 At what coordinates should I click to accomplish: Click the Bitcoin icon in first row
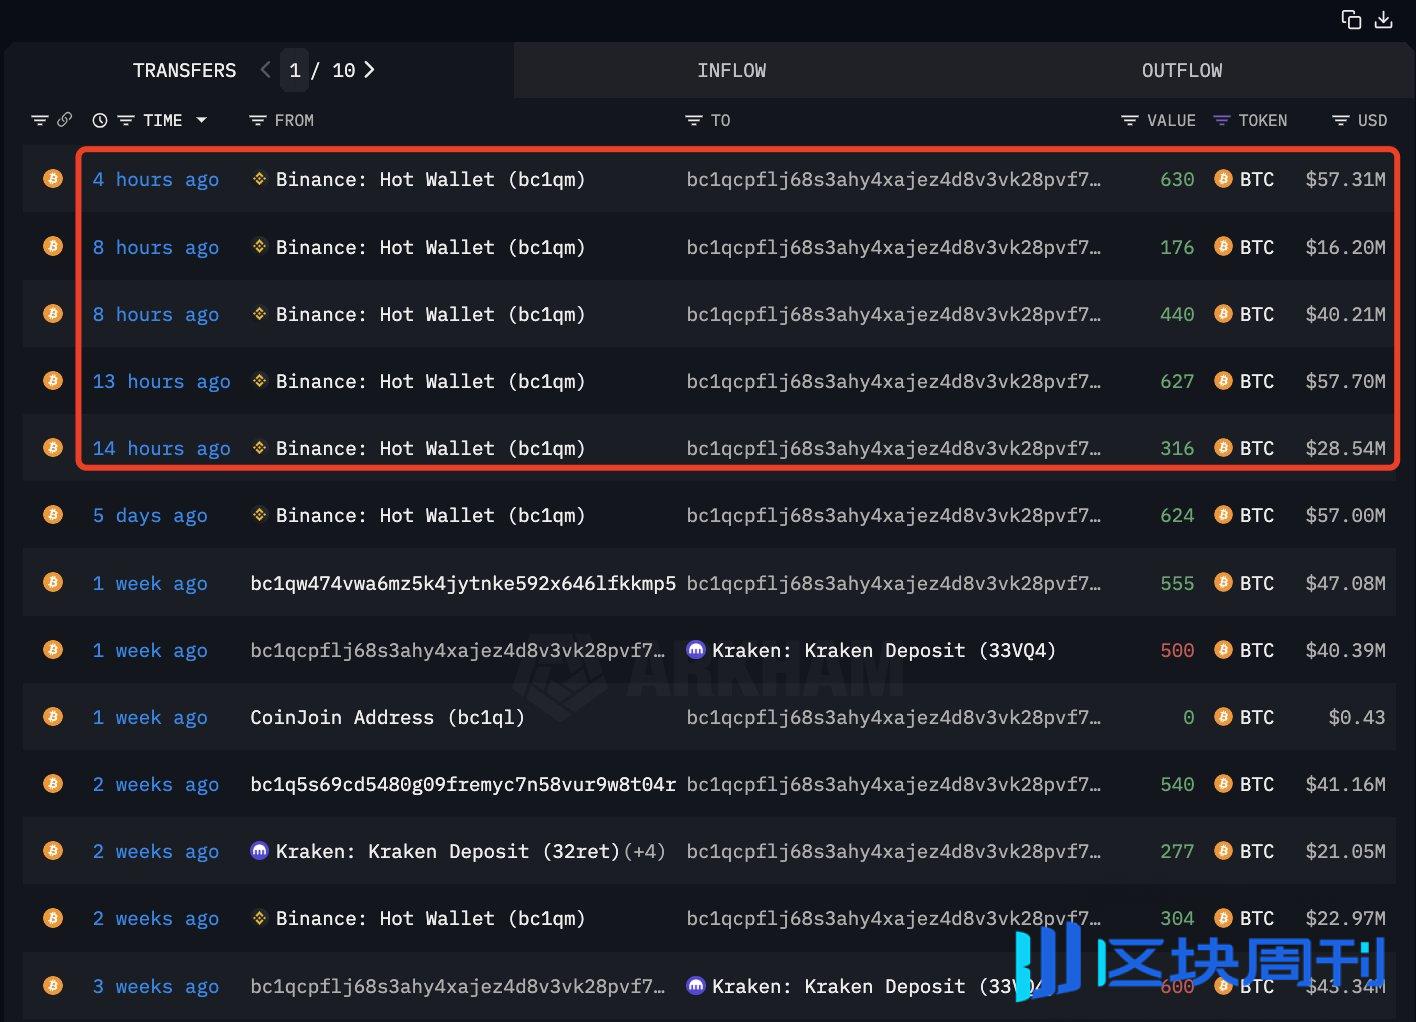pyautogui.click(x=53, y=179)
